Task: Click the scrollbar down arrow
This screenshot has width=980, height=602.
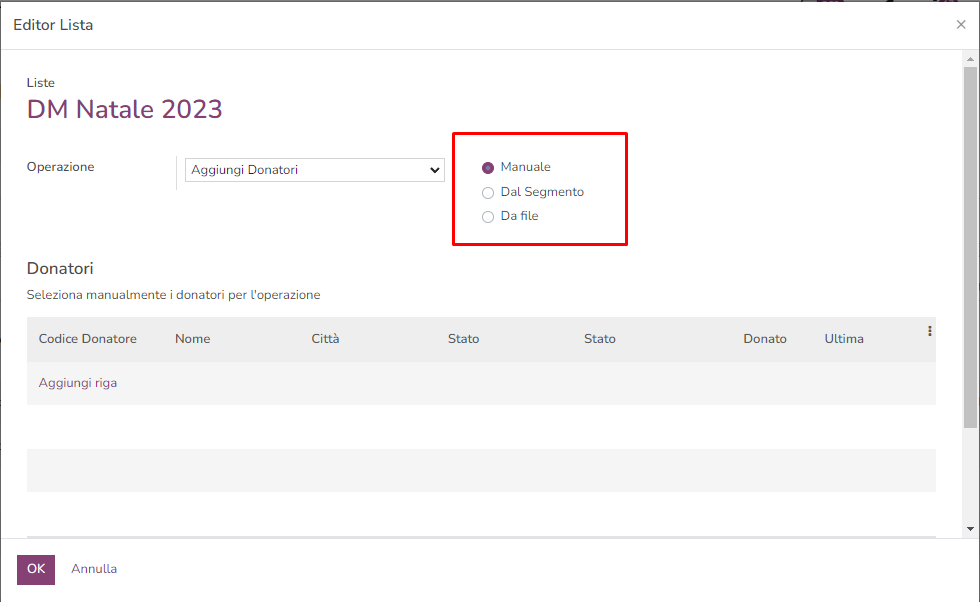Action: point(970,527)
